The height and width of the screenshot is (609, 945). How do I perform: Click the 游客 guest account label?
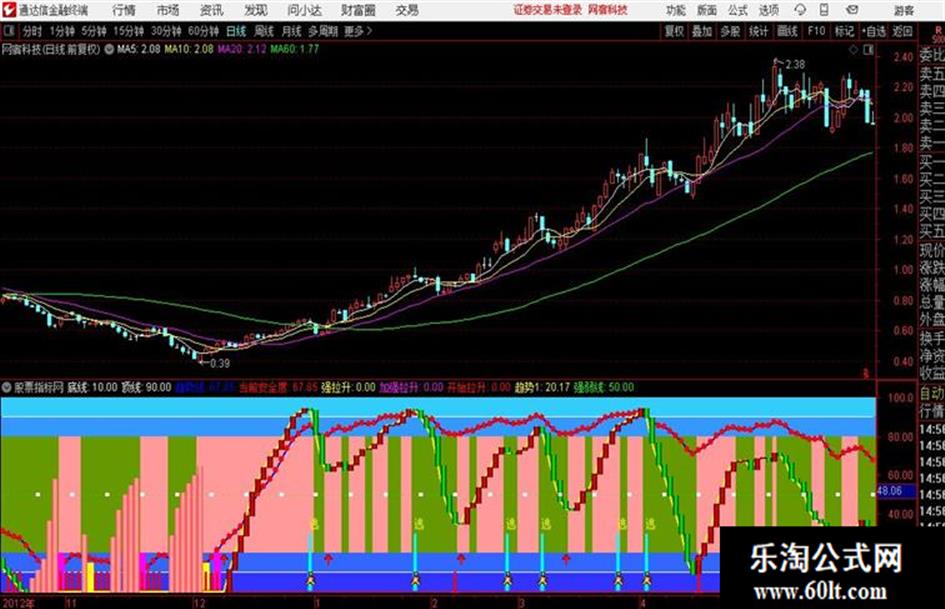point(903,10)
